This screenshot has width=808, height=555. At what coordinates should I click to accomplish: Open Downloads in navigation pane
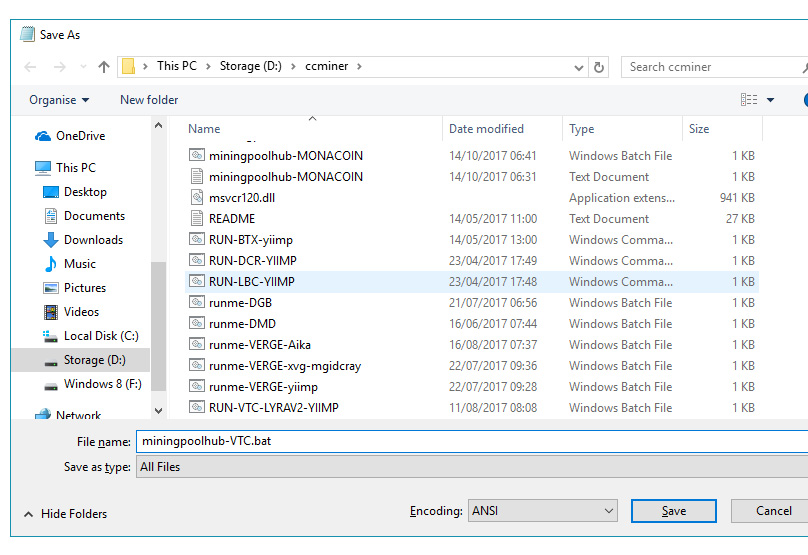point(83,240)
